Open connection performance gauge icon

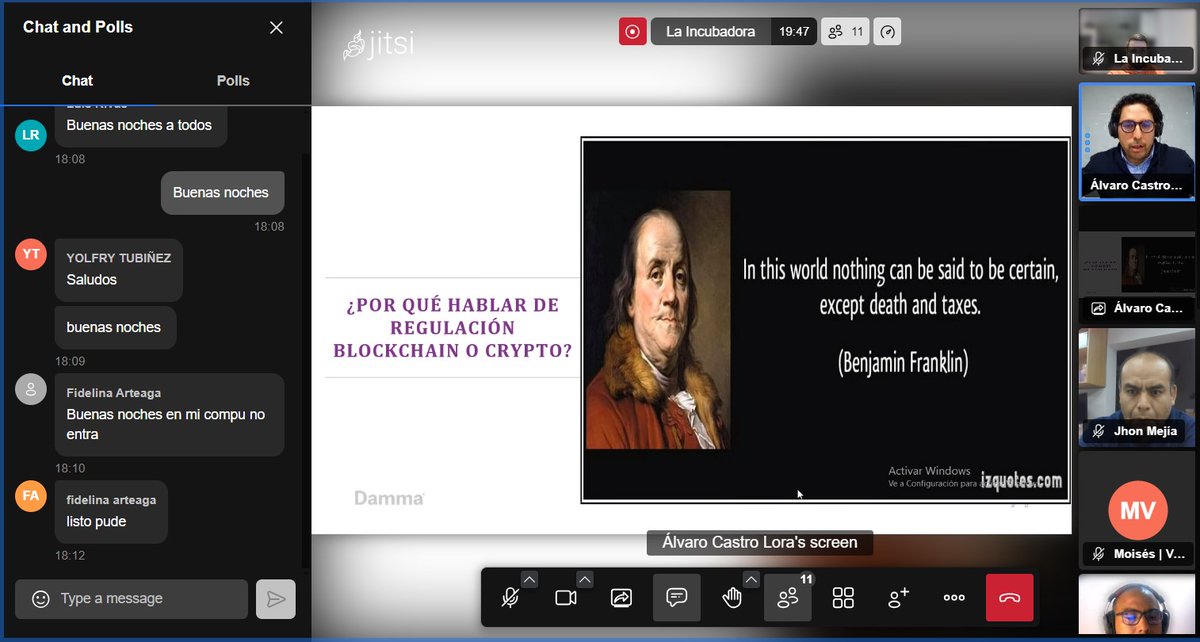pos(888,32)
